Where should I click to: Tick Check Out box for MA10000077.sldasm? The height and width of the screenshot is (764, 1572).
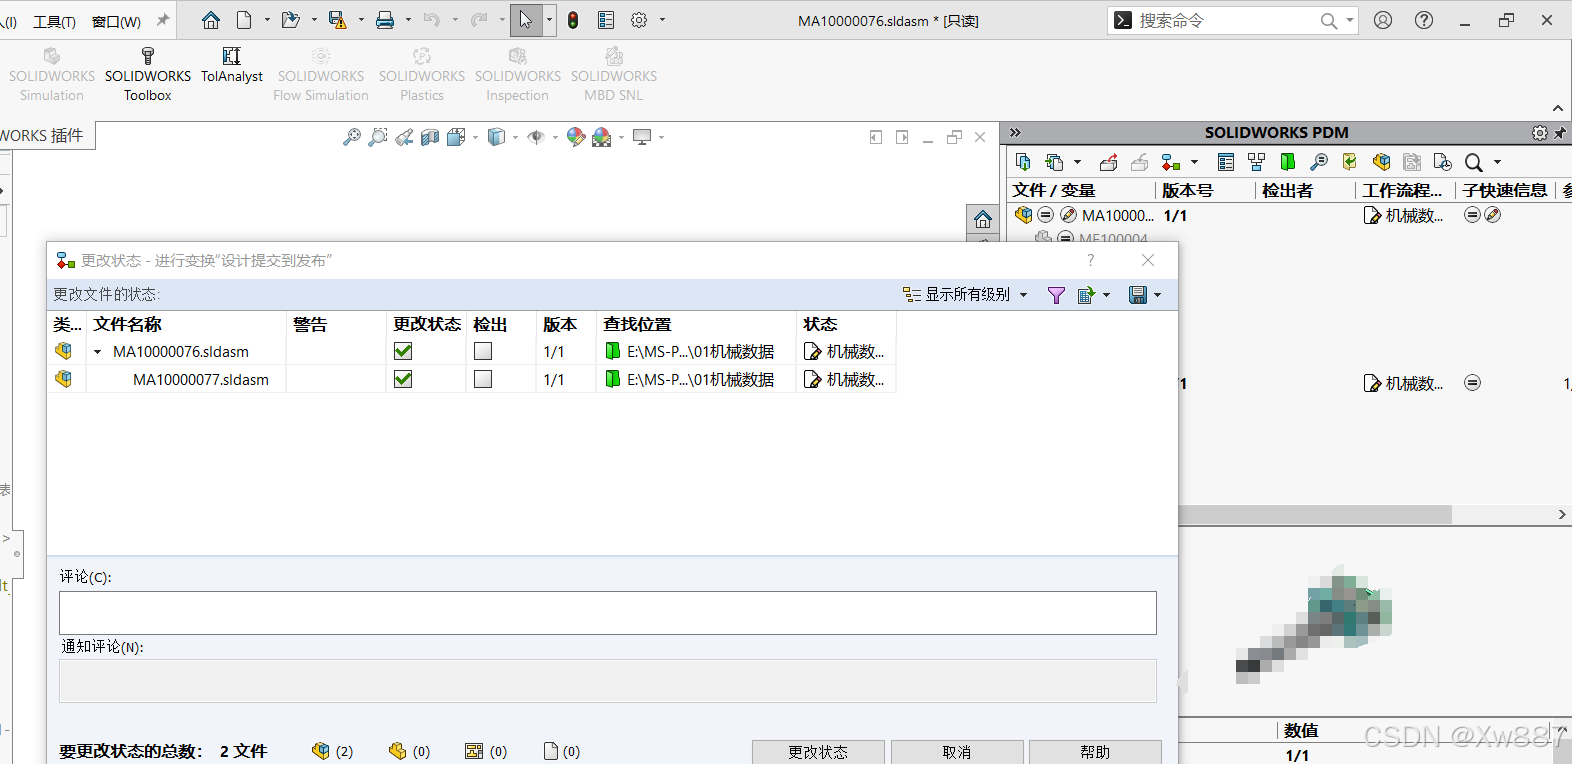483,379
